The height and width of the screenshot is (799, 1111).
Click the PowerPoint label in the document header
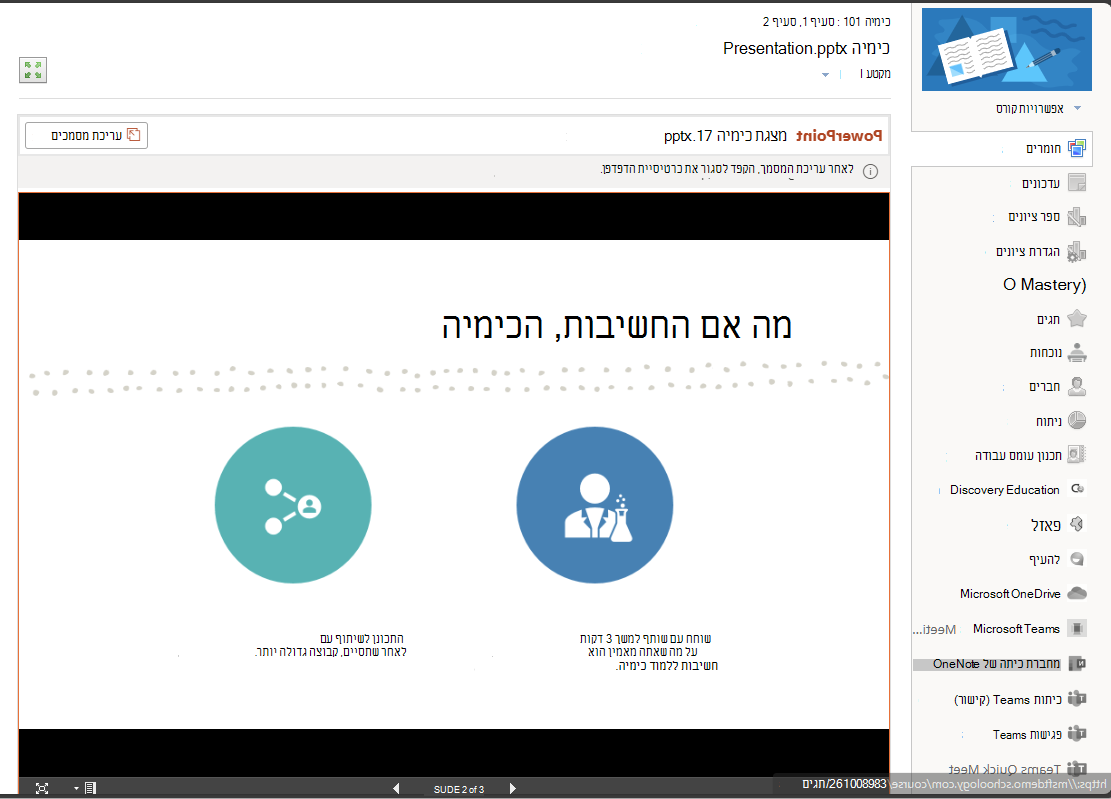(839, 135)
